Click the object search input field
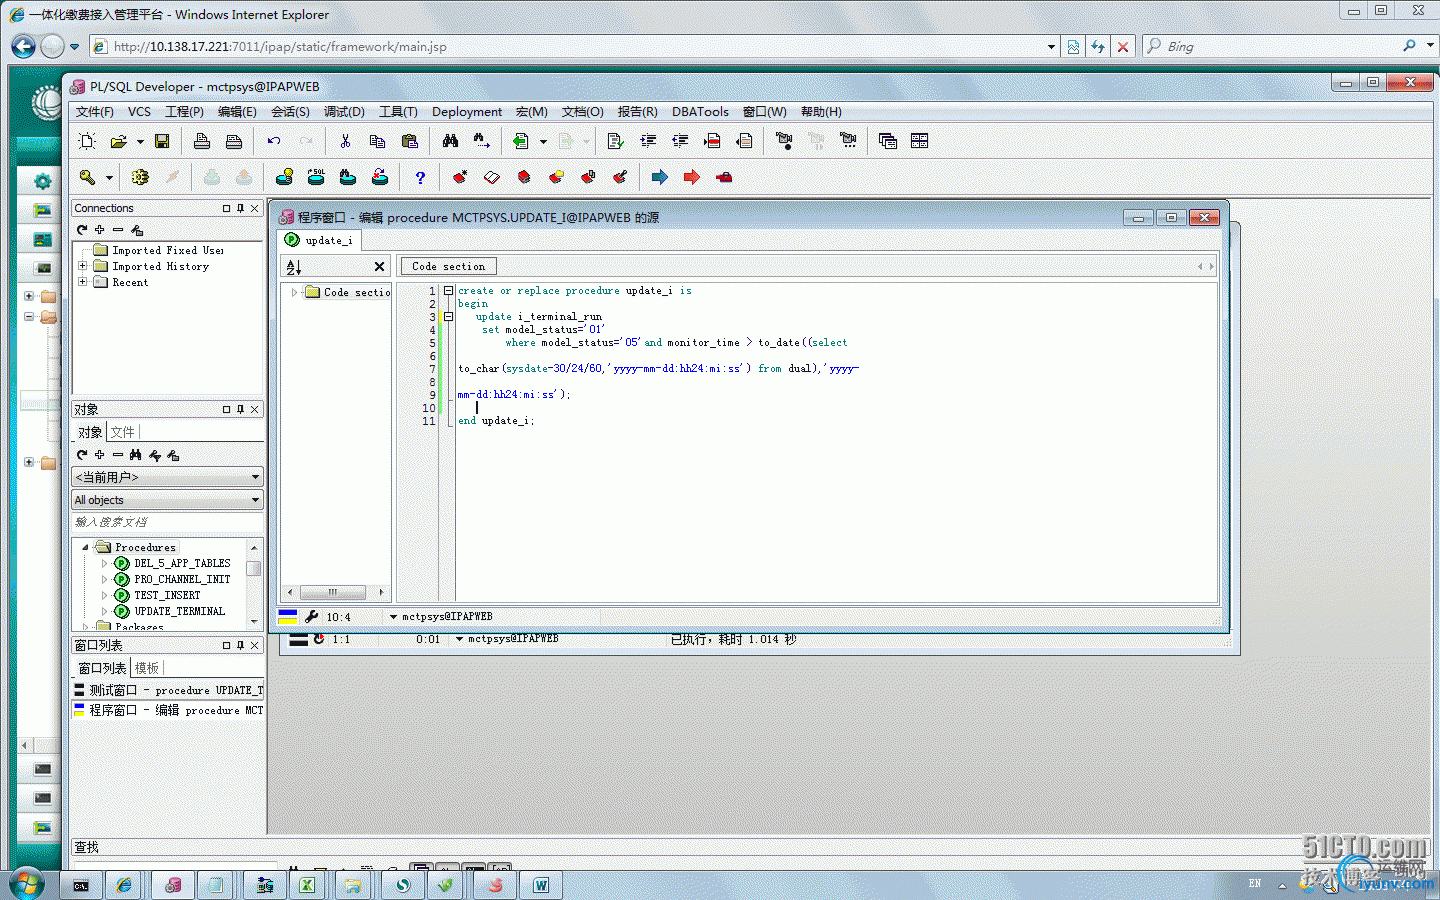 click(166, 522)
